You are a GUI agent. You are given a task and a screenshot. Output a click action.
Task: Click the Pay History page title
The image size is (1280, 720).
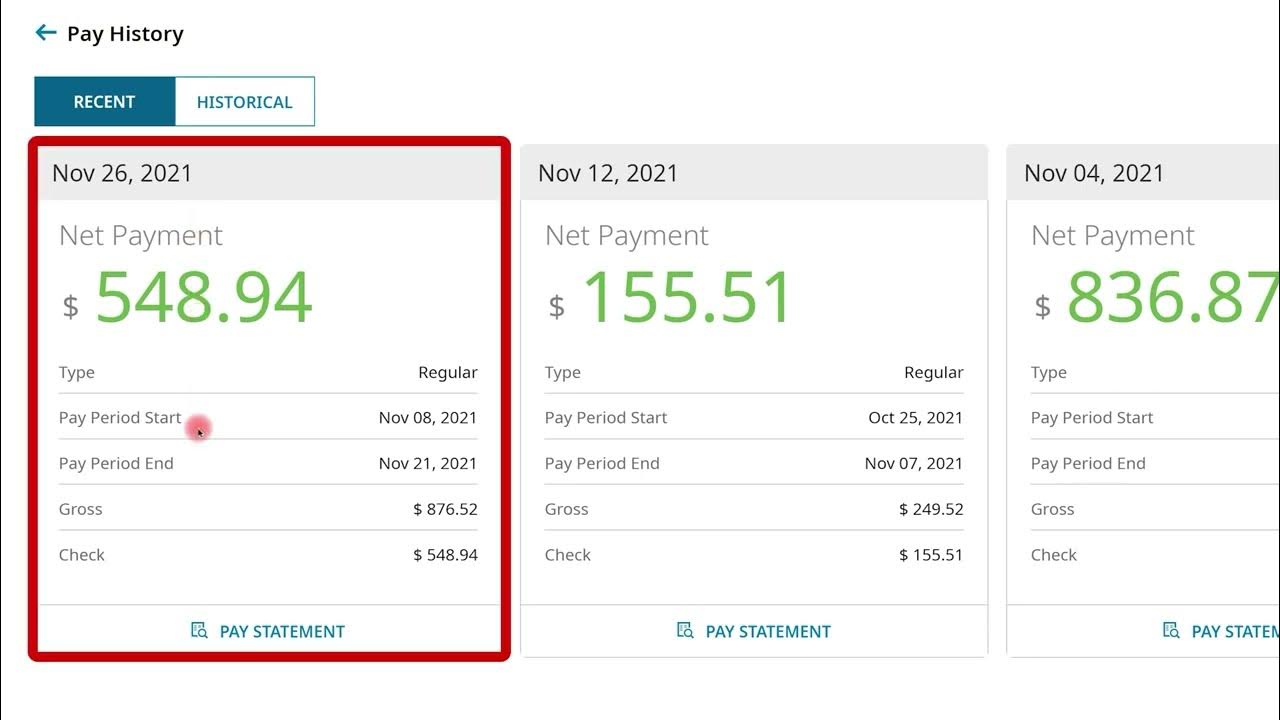125,34
